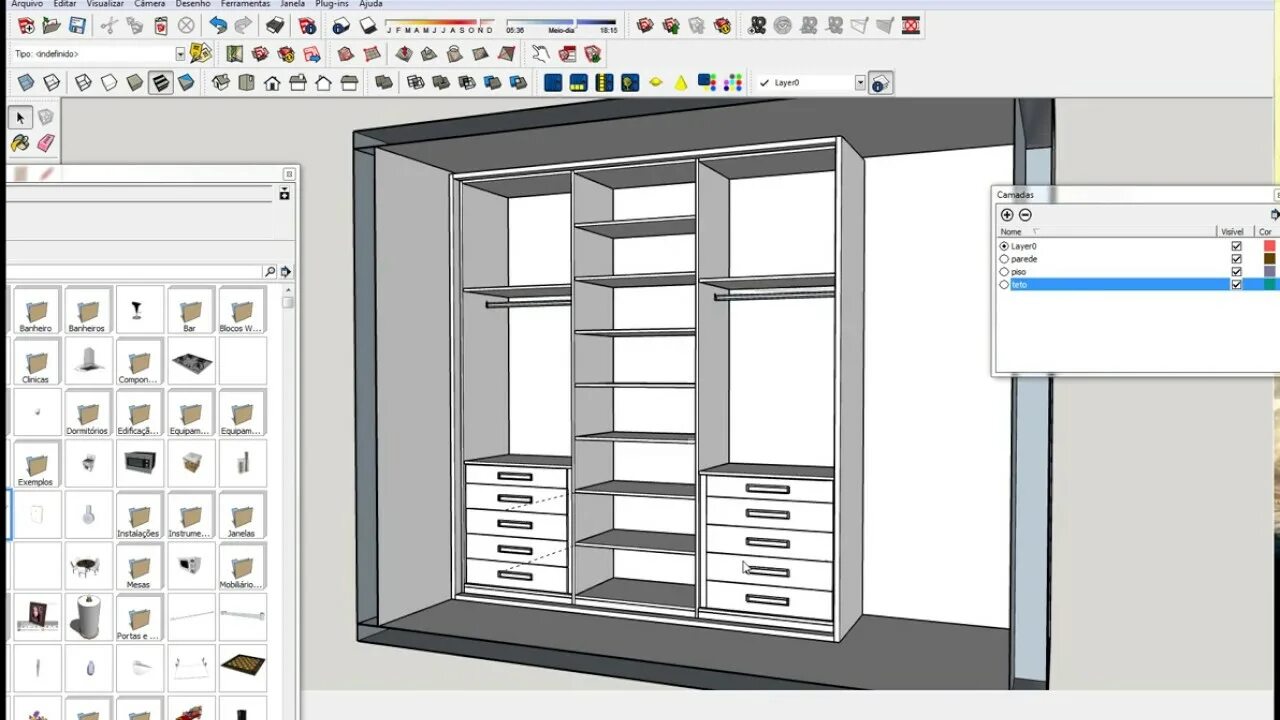Image resolution: width=1280 pixels, height=720 pixels.
Task: Click the Make Component tool icon
Action: (x=46, y=118)
